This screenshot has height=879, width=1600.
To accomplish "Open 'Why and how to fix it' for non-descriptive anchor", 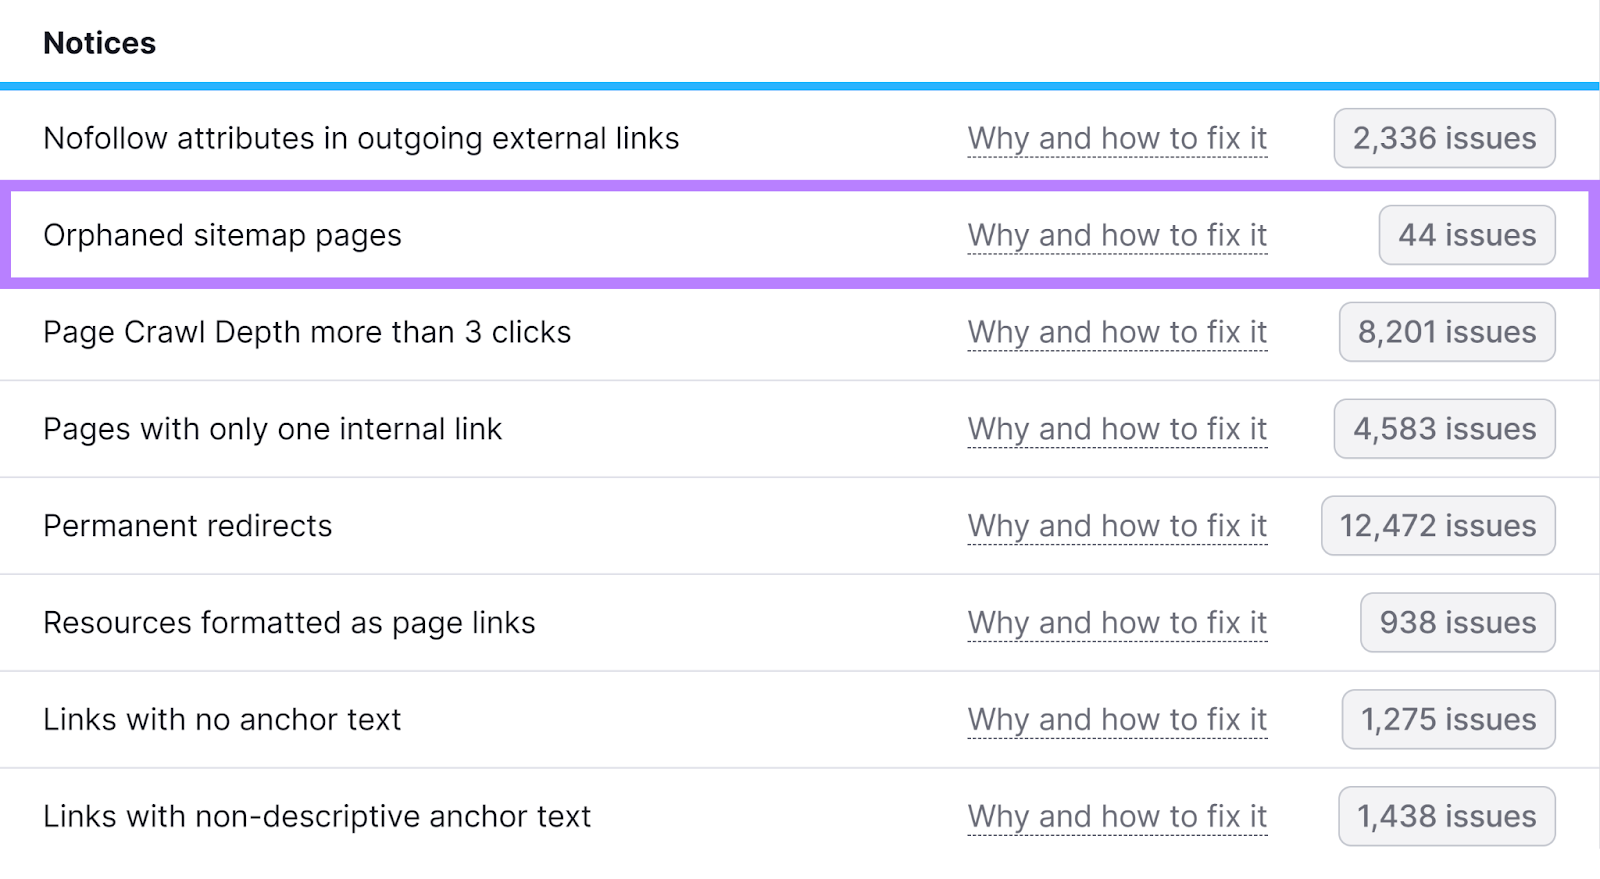I will 1117,817.
